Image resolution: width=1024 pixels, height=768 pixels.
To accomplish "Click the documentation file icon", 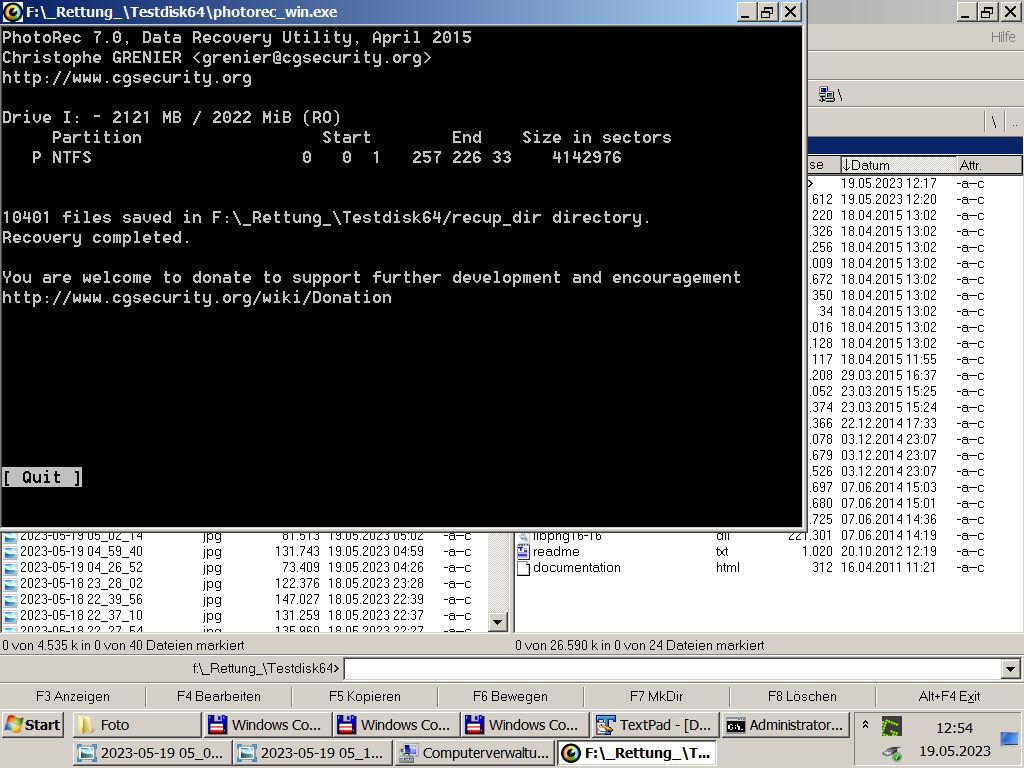I will [523, 568].
